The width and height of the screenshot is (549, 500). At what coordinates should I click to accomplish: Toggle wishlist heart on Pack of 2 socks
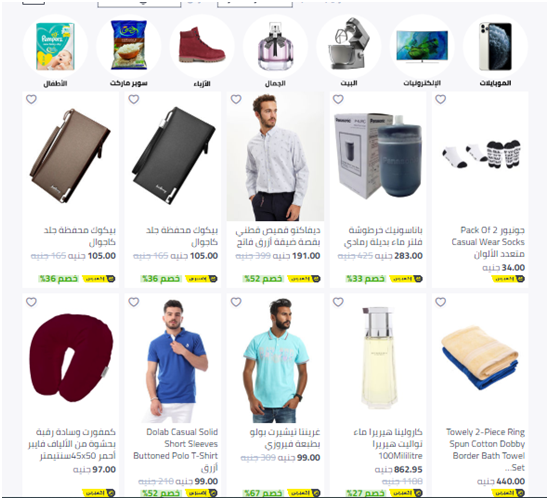tap(440, 99)
